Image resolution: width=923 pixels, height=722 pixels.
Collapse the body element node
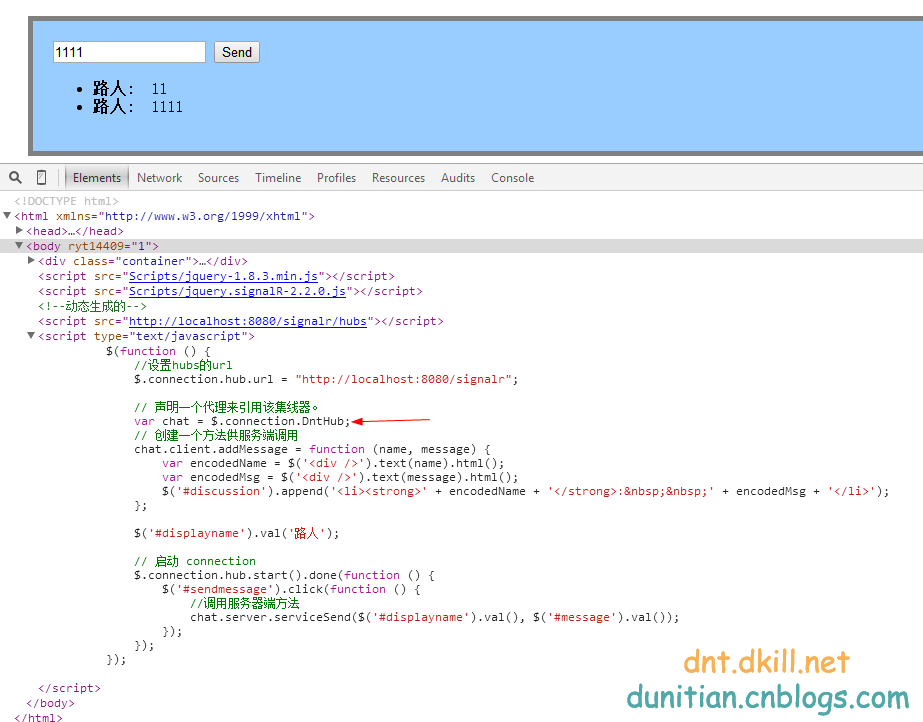[19, 245]
